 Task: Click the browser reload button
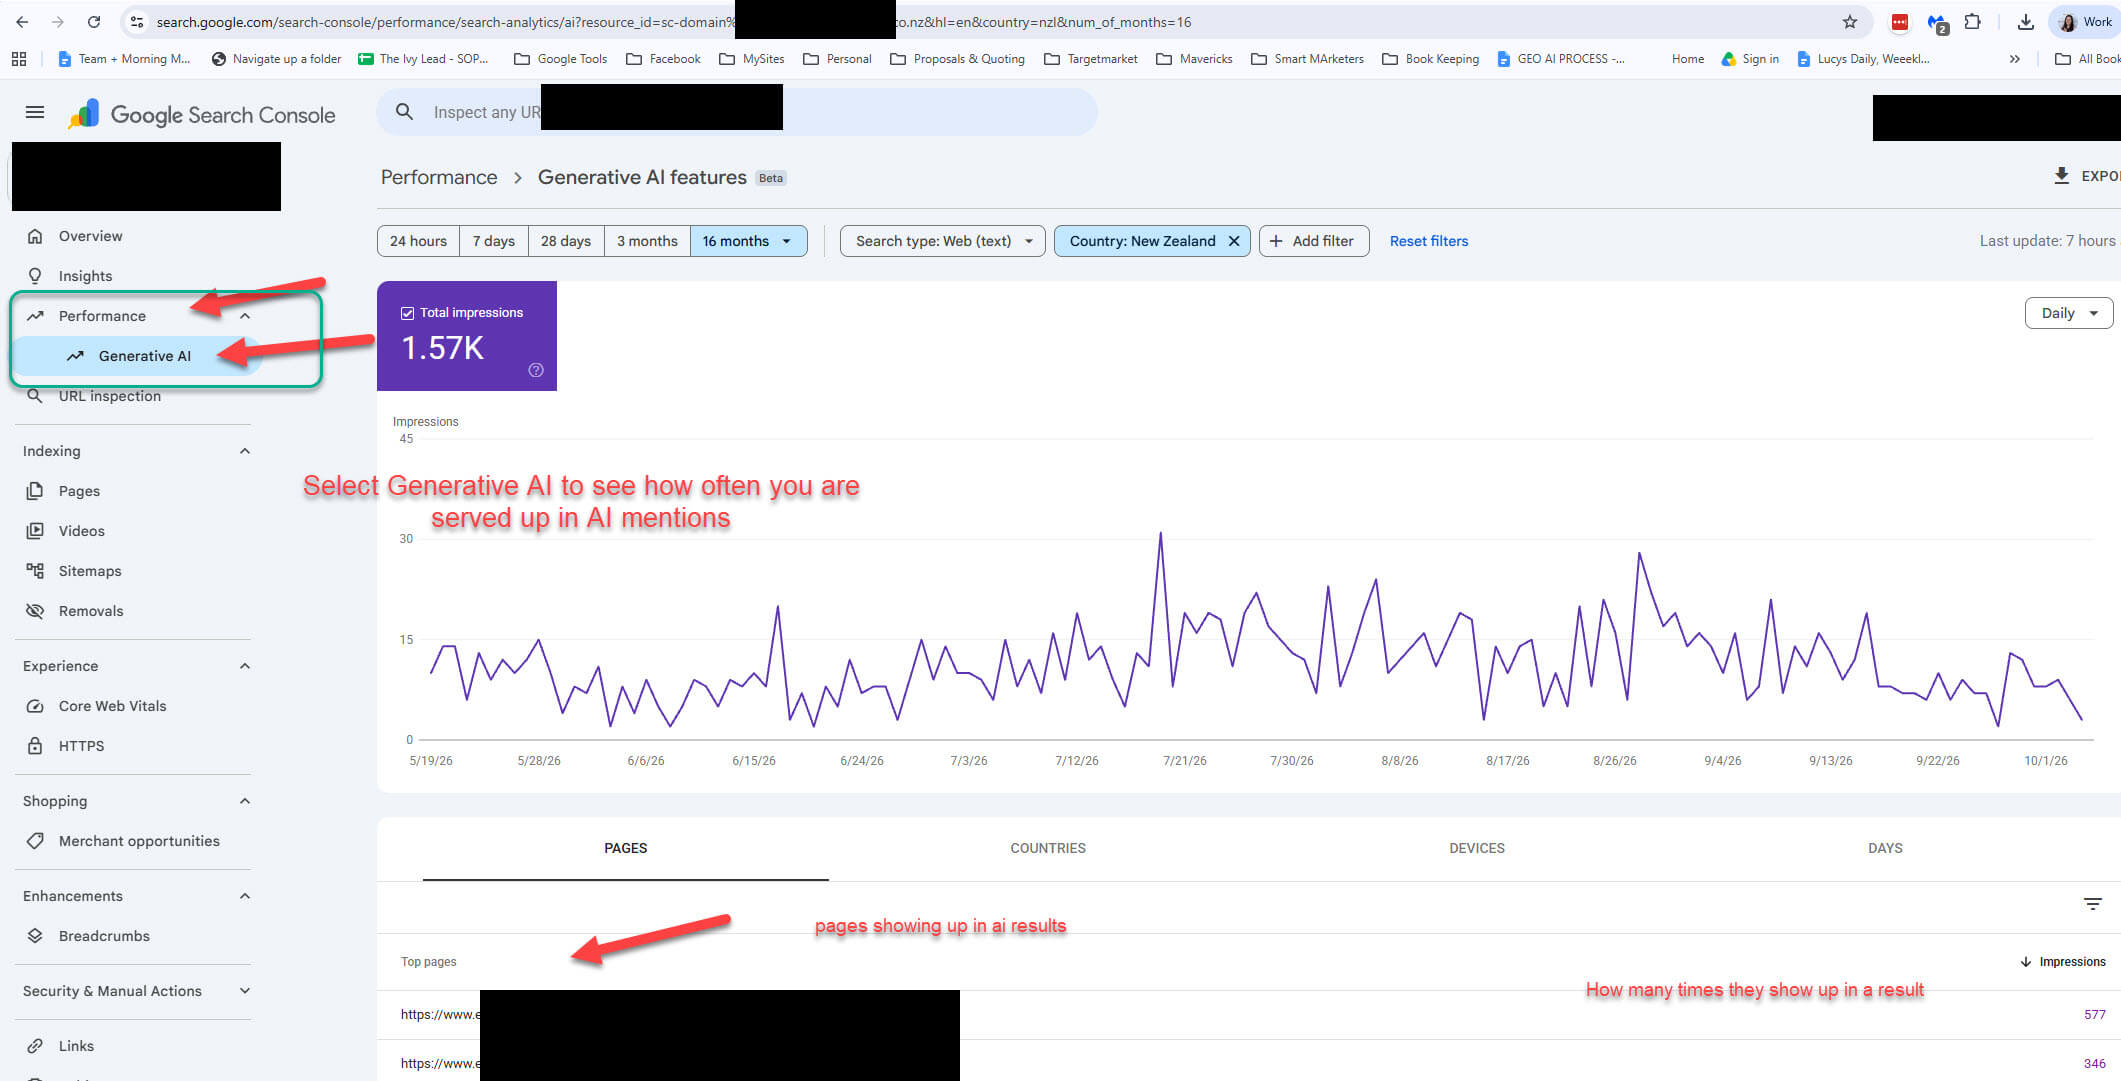pyautogui.click(x=93, y=22)
